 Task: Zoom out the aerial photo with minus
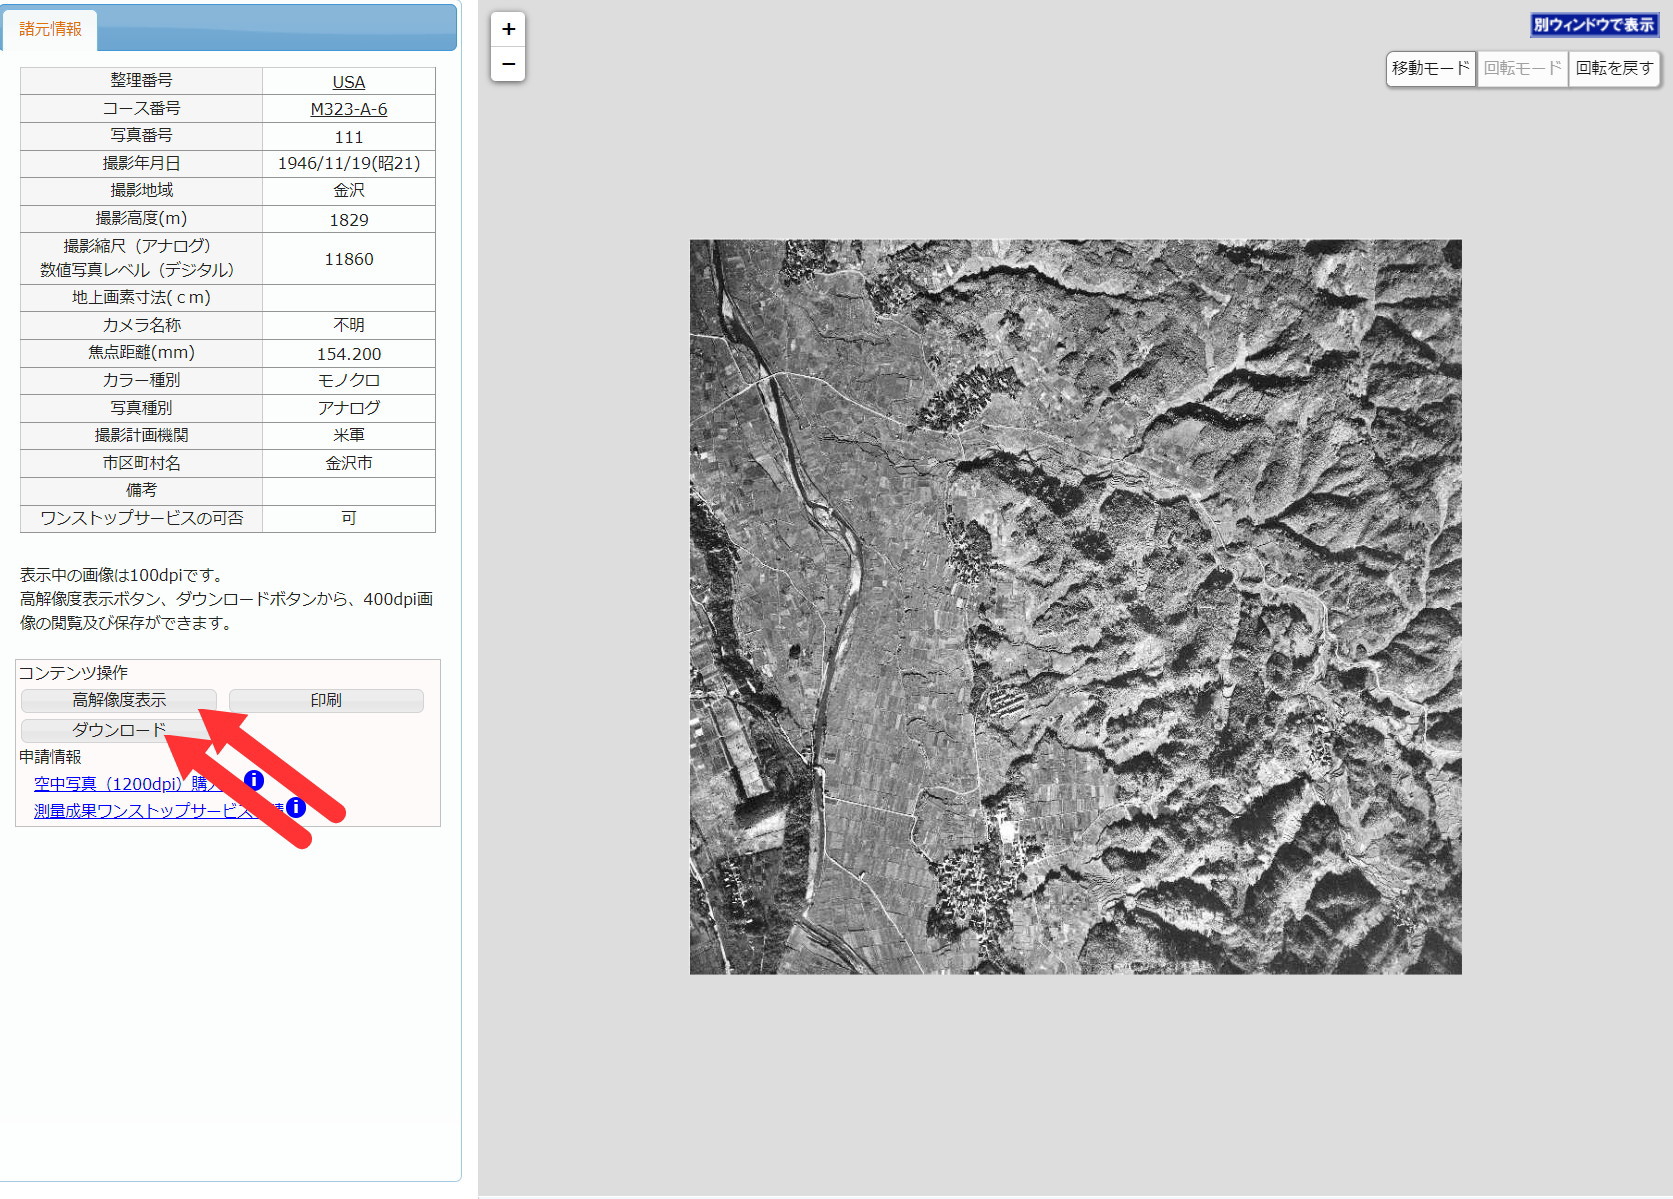508,64
